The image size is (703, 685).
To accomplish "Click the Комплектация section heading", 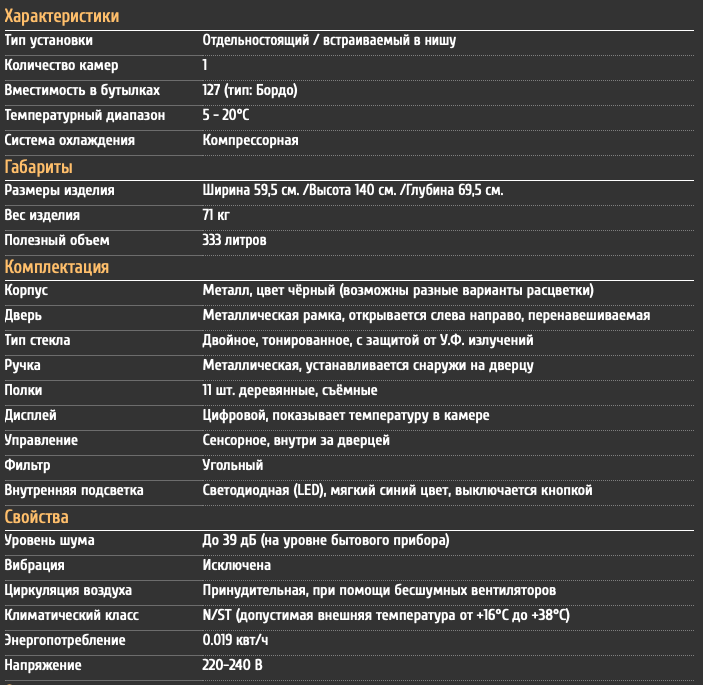I will coord(57,267).
